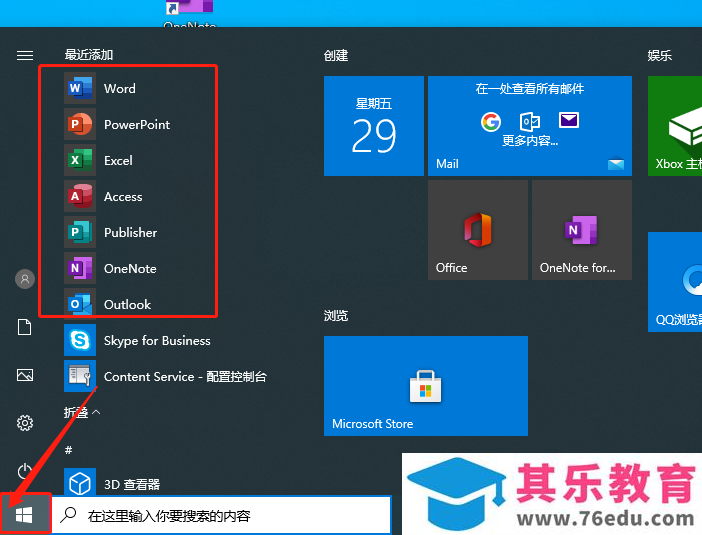702x535 pixels.
Task: Launch PowerPoint from the app list
Action: [139, 124]
